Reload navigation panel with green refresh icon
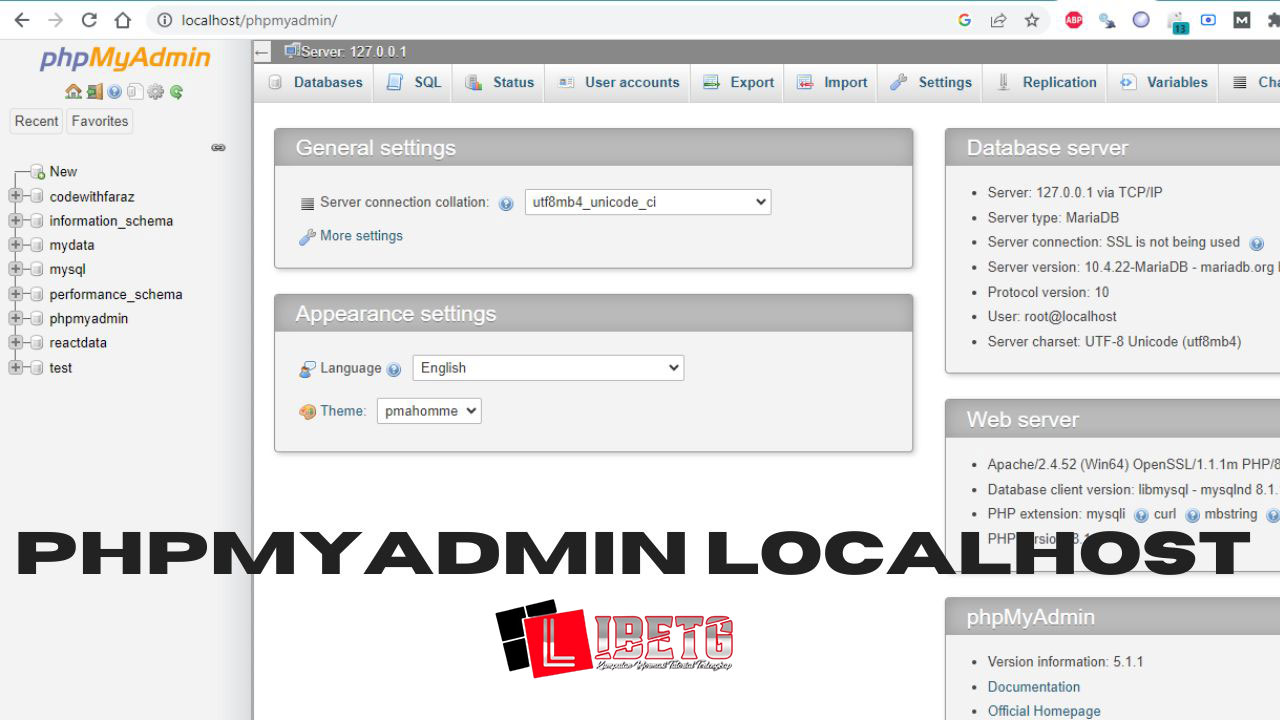 [176, 92]
